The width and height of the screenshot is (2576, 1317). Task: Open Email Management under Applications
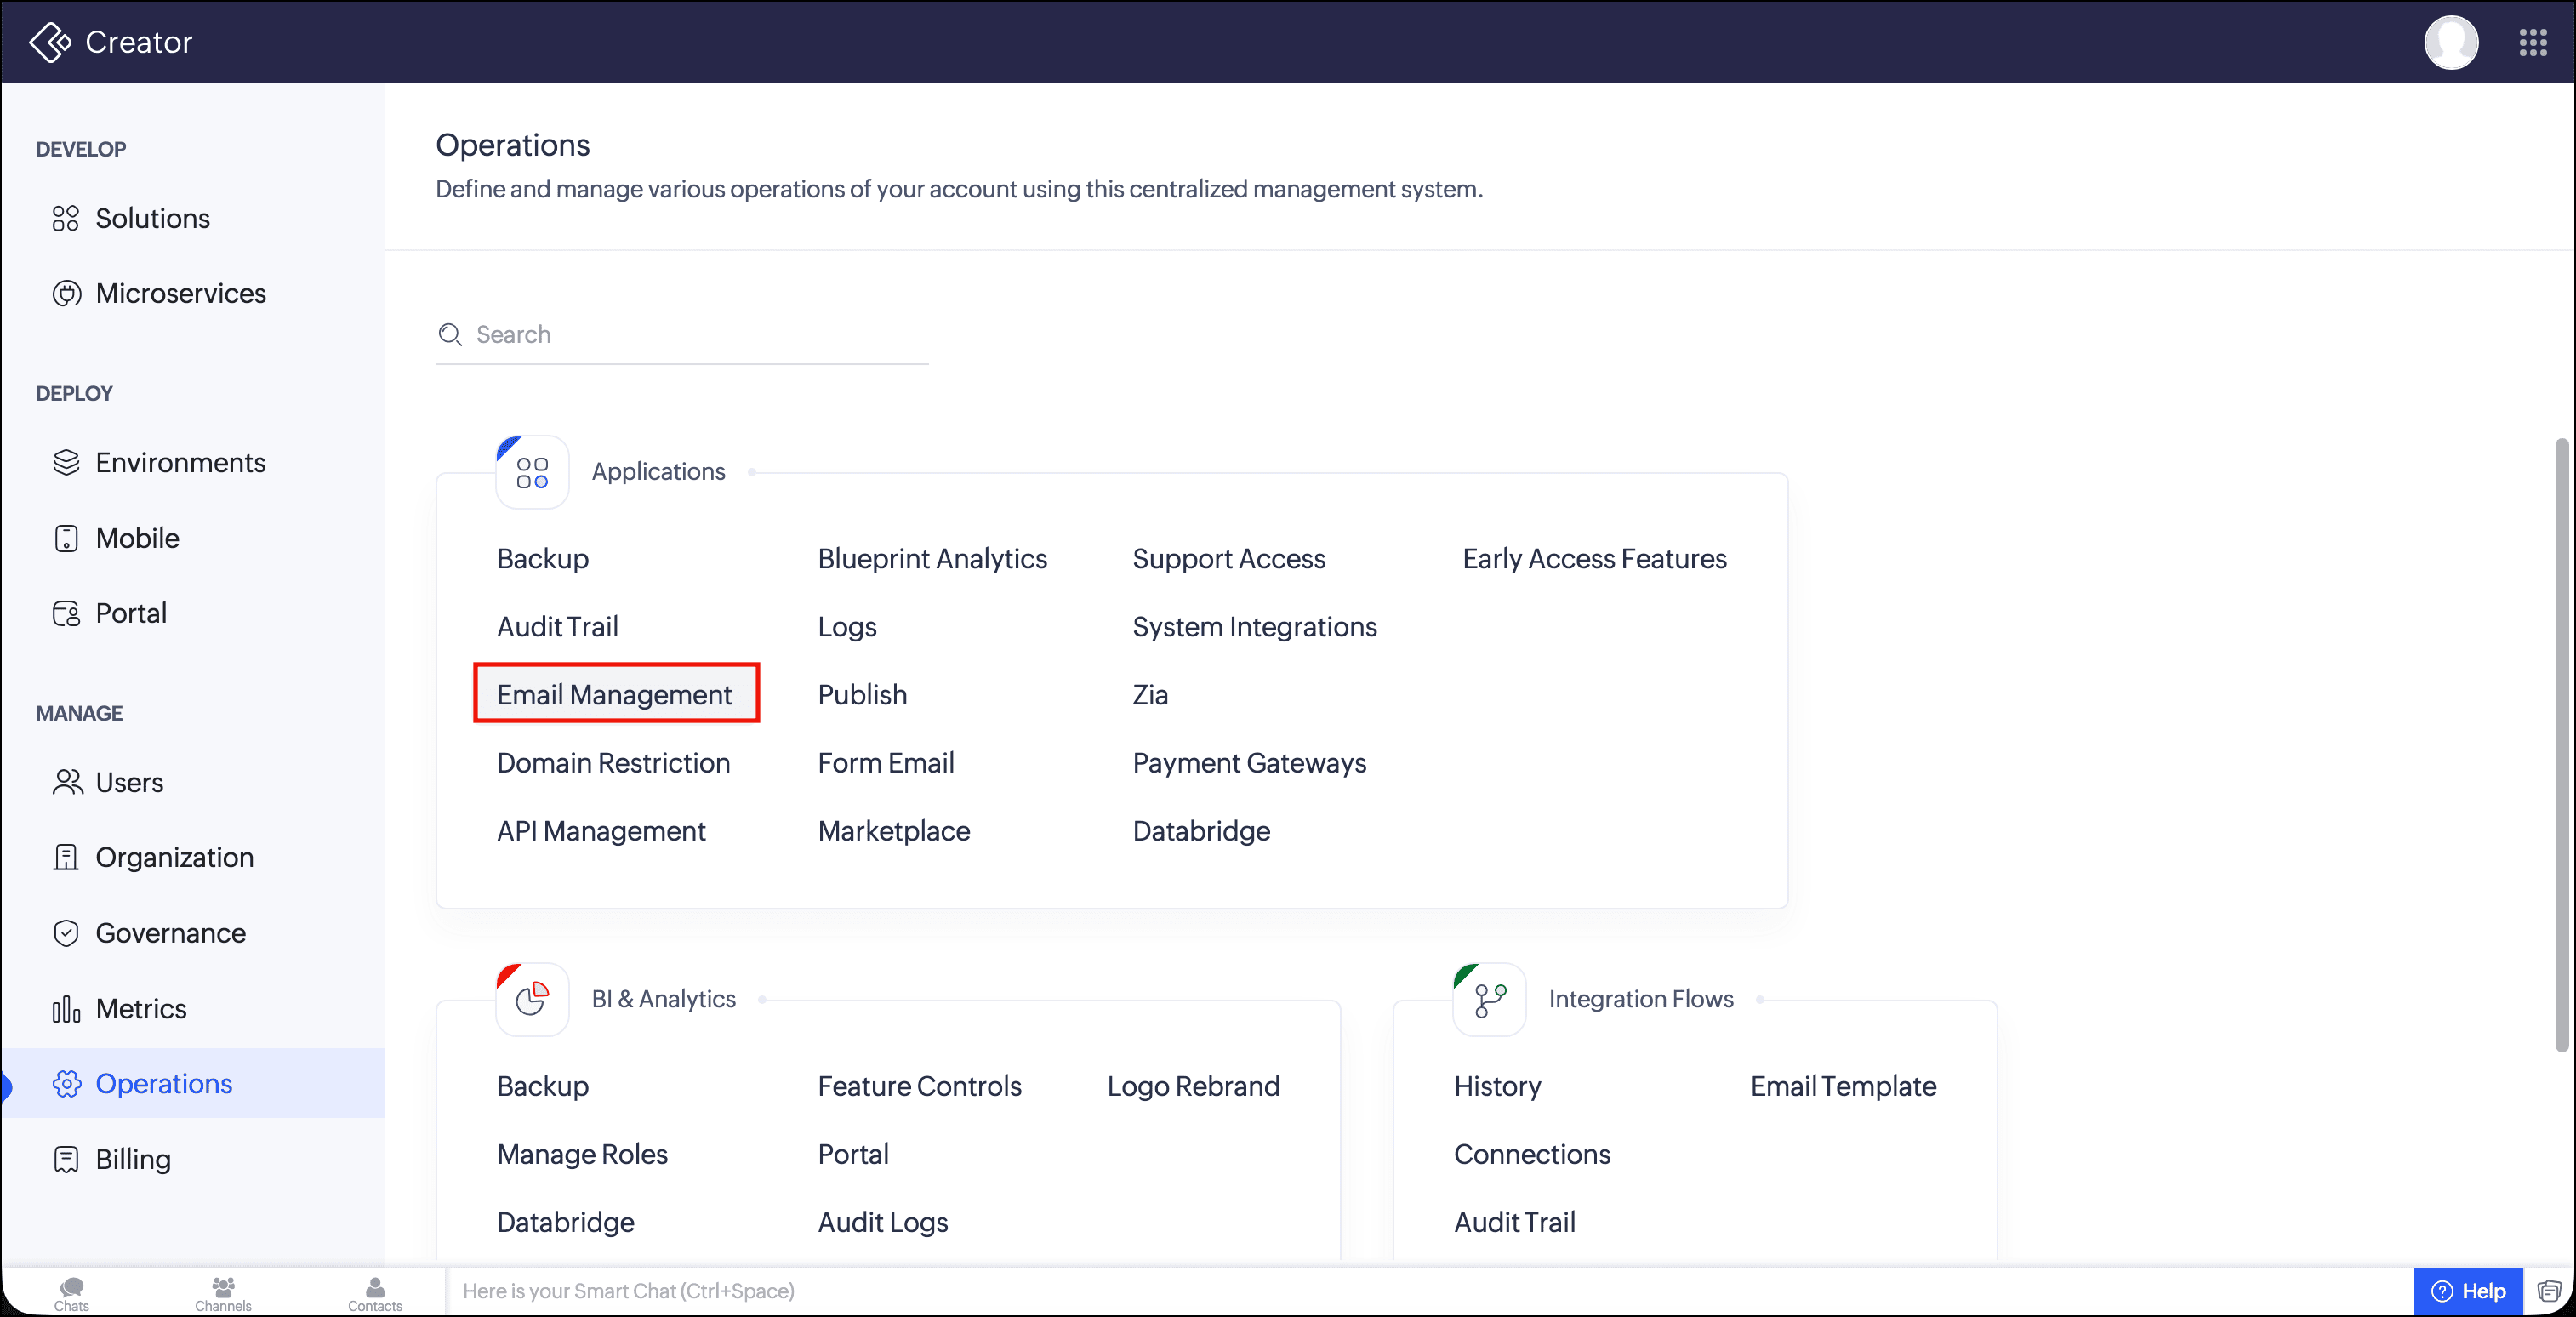(x=615, y=694)
